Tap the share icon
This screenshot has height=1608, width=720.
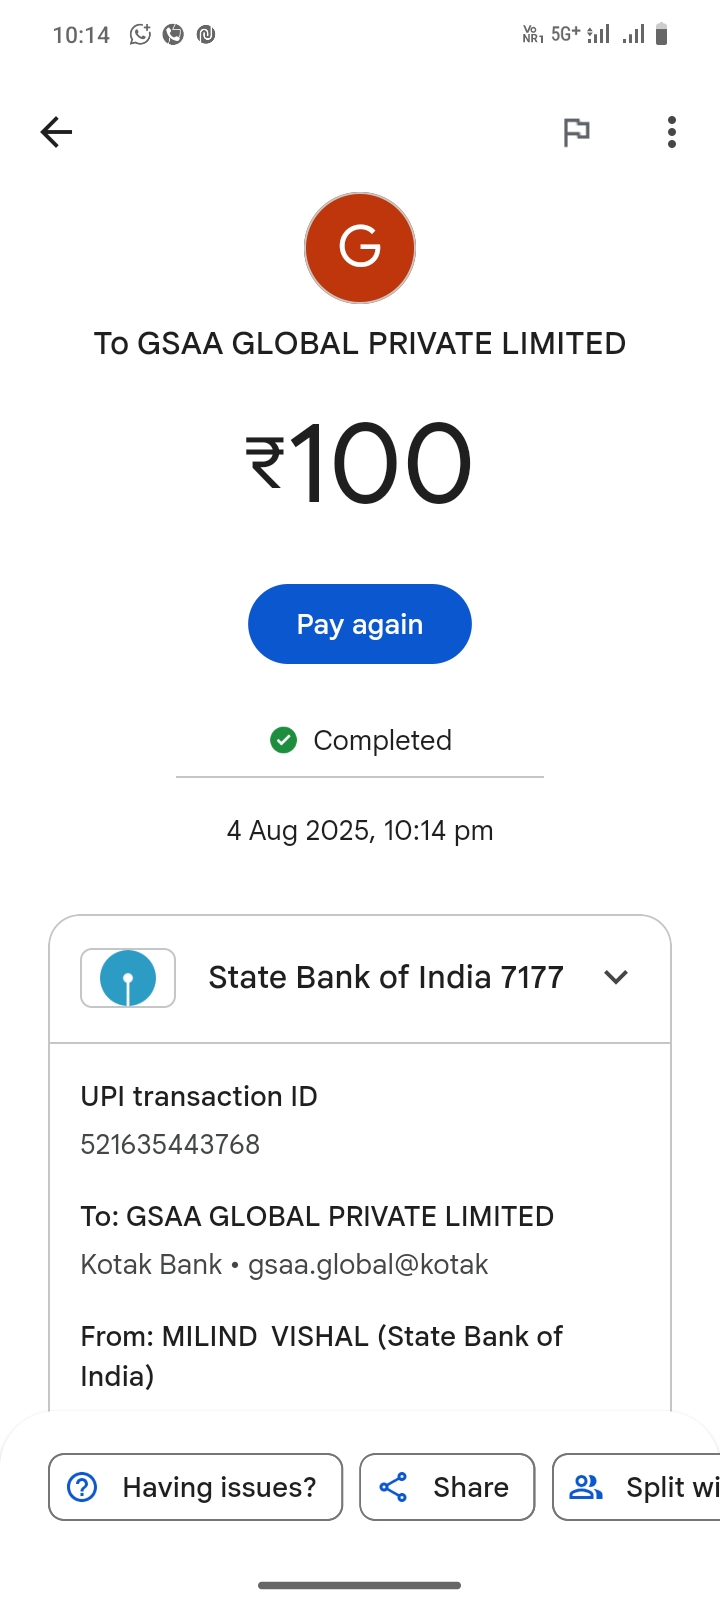(393, 1487)
